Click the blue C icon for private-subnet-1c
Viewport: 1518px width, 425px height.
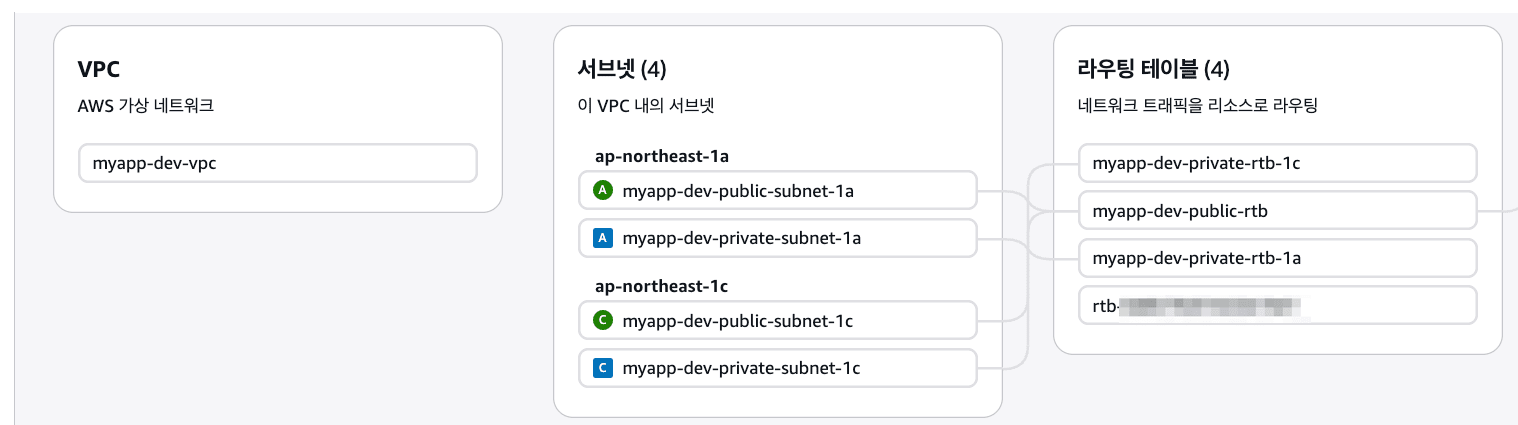click(x=602, y=368)
